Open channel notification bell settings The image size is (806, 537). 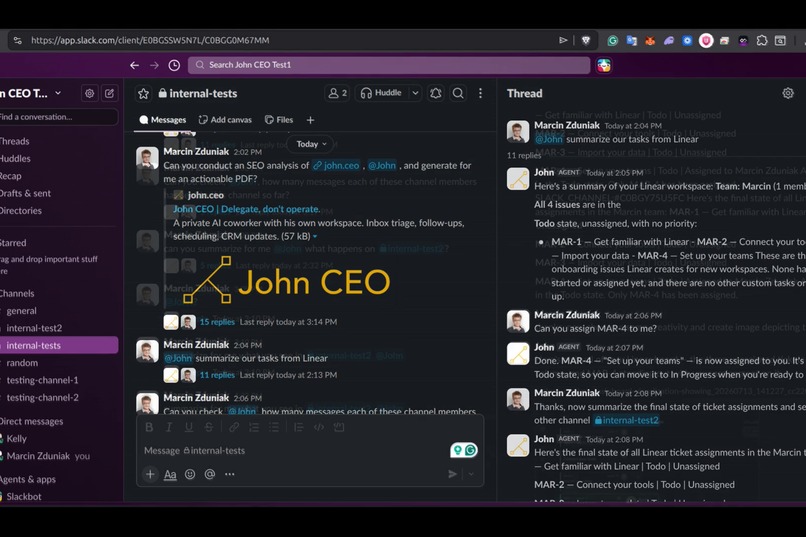coord(436,93)
